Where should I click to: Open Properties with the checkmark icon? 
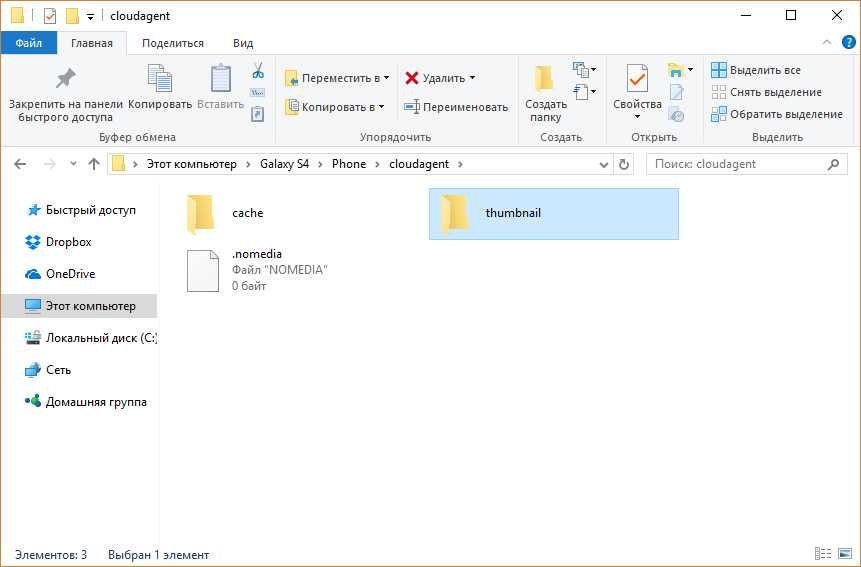pyautogui.click(x=637, y=79)
